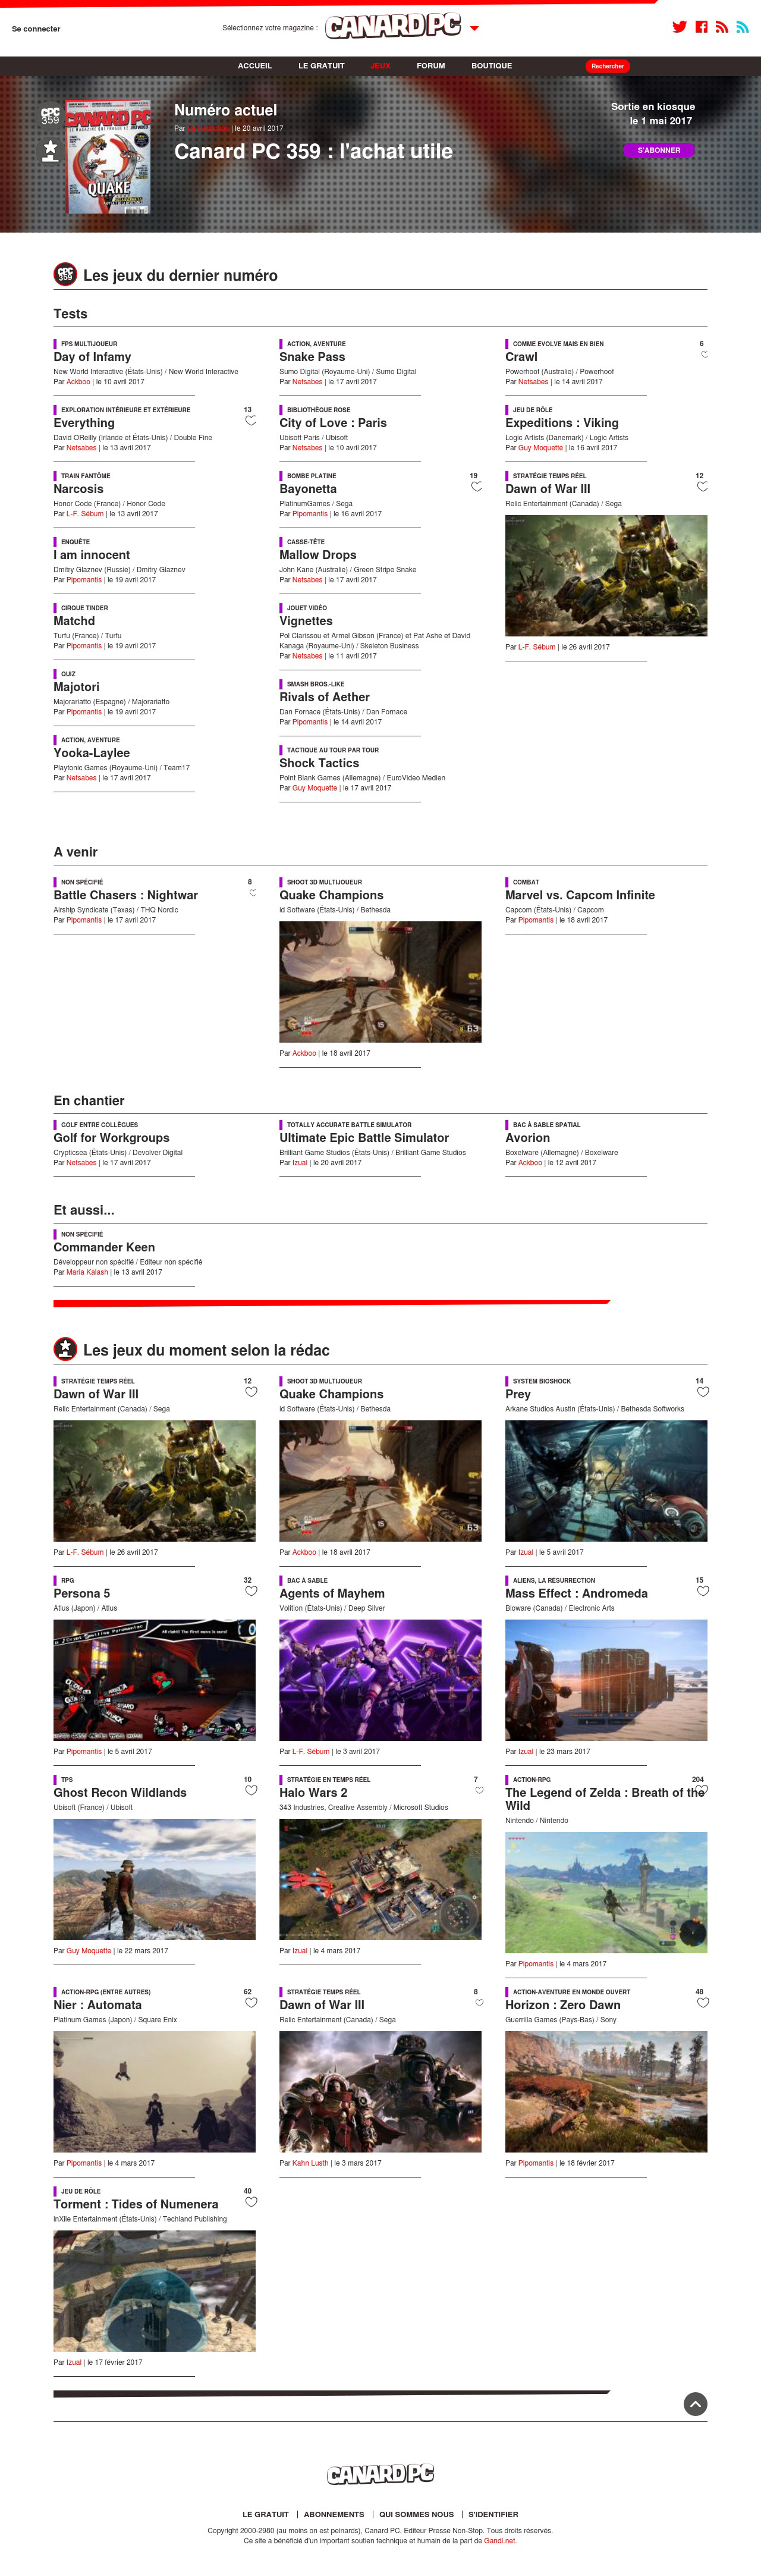This screenshot has height=2576, width=761.
Task: Go to ACCUEIL in navigation bar
Action: click(x=255, y=66)
